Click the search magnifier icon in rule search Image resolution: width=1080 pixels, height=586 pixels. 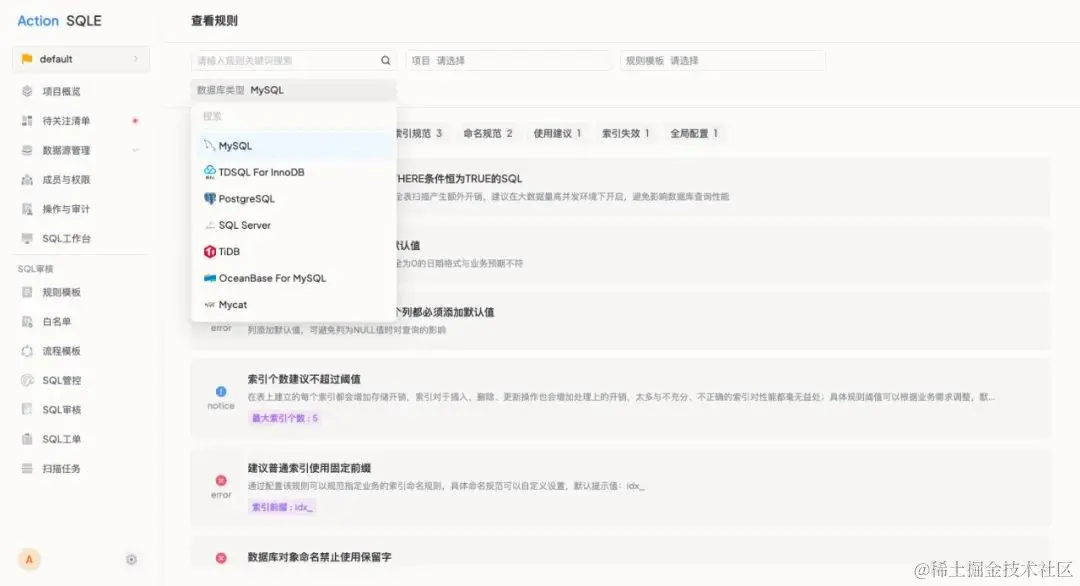(x=386, y=61)
